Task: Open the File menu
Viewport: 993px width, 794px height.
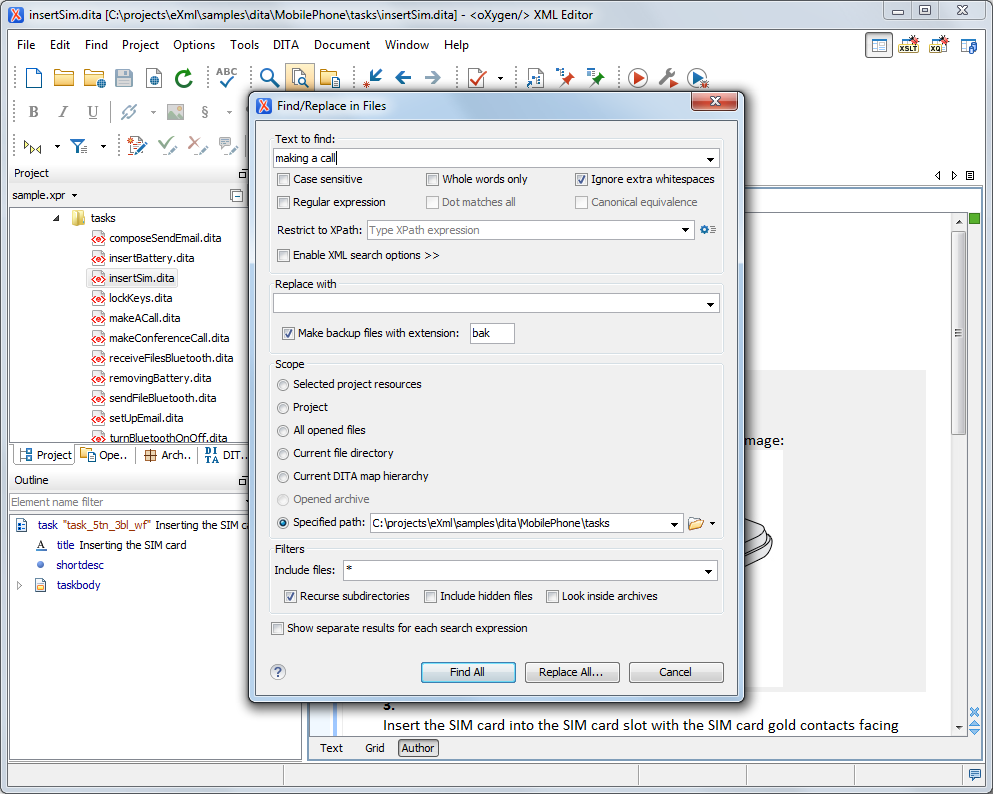Action: [26, 45]
